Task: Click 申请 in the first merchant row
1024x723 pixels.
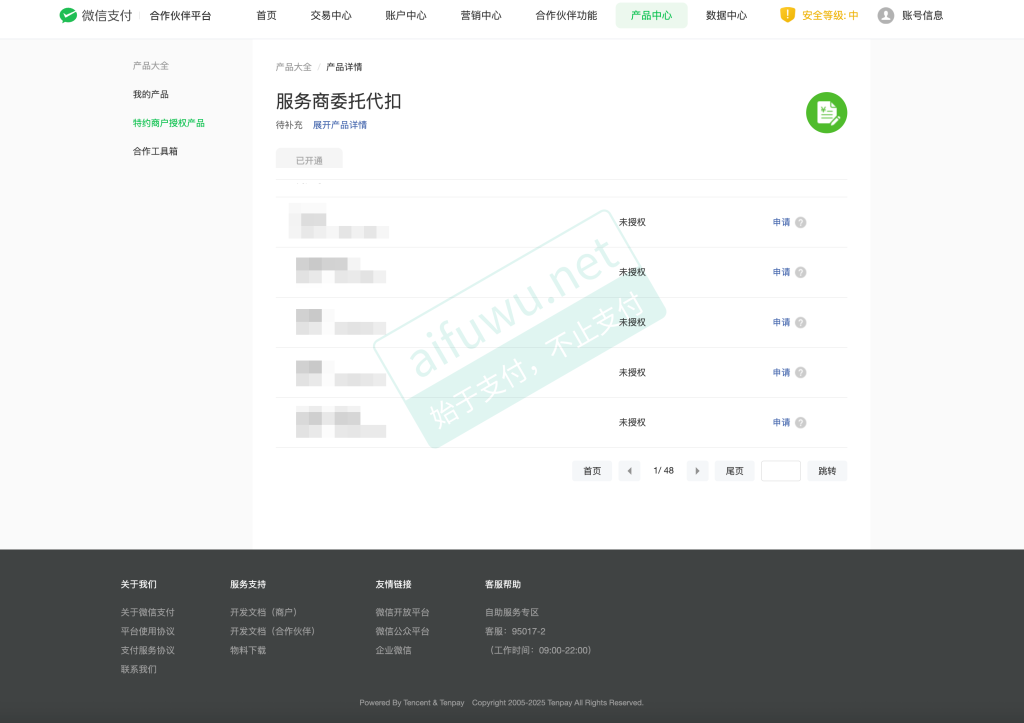Action: (x=781, y=222)
